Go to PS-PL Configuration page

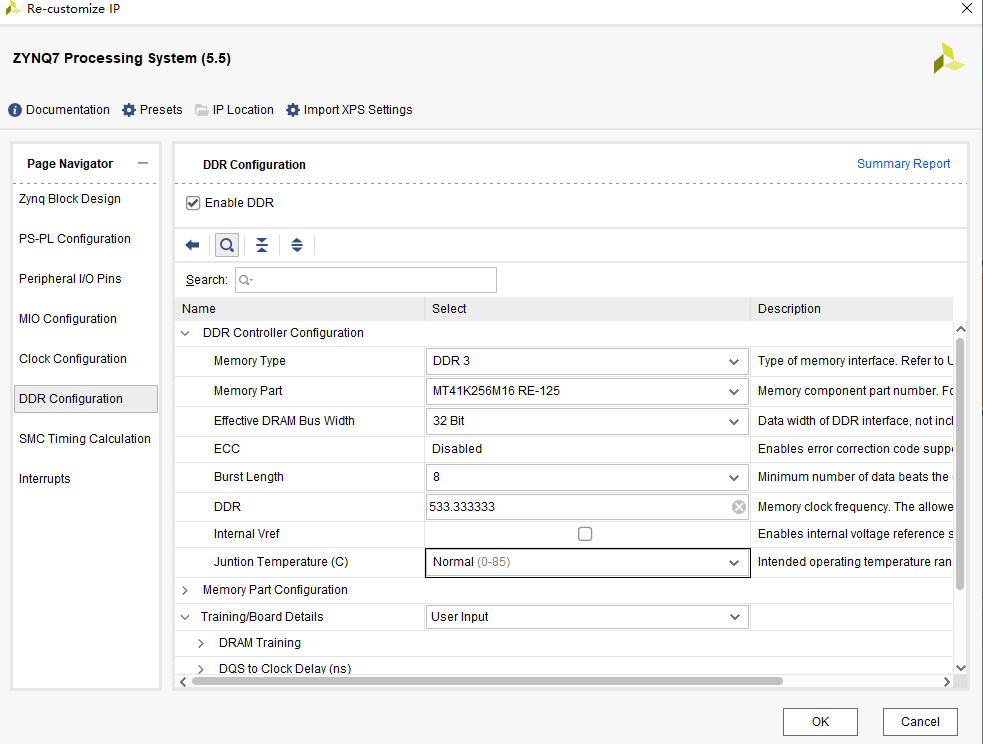point(75,239)
